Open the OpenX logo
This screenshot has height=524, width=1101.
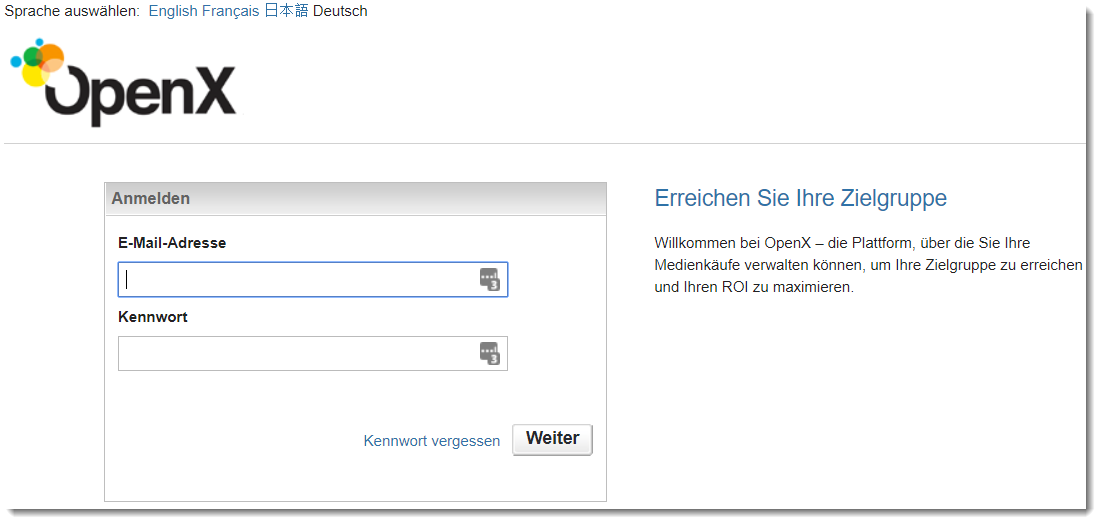coord(124,82)
